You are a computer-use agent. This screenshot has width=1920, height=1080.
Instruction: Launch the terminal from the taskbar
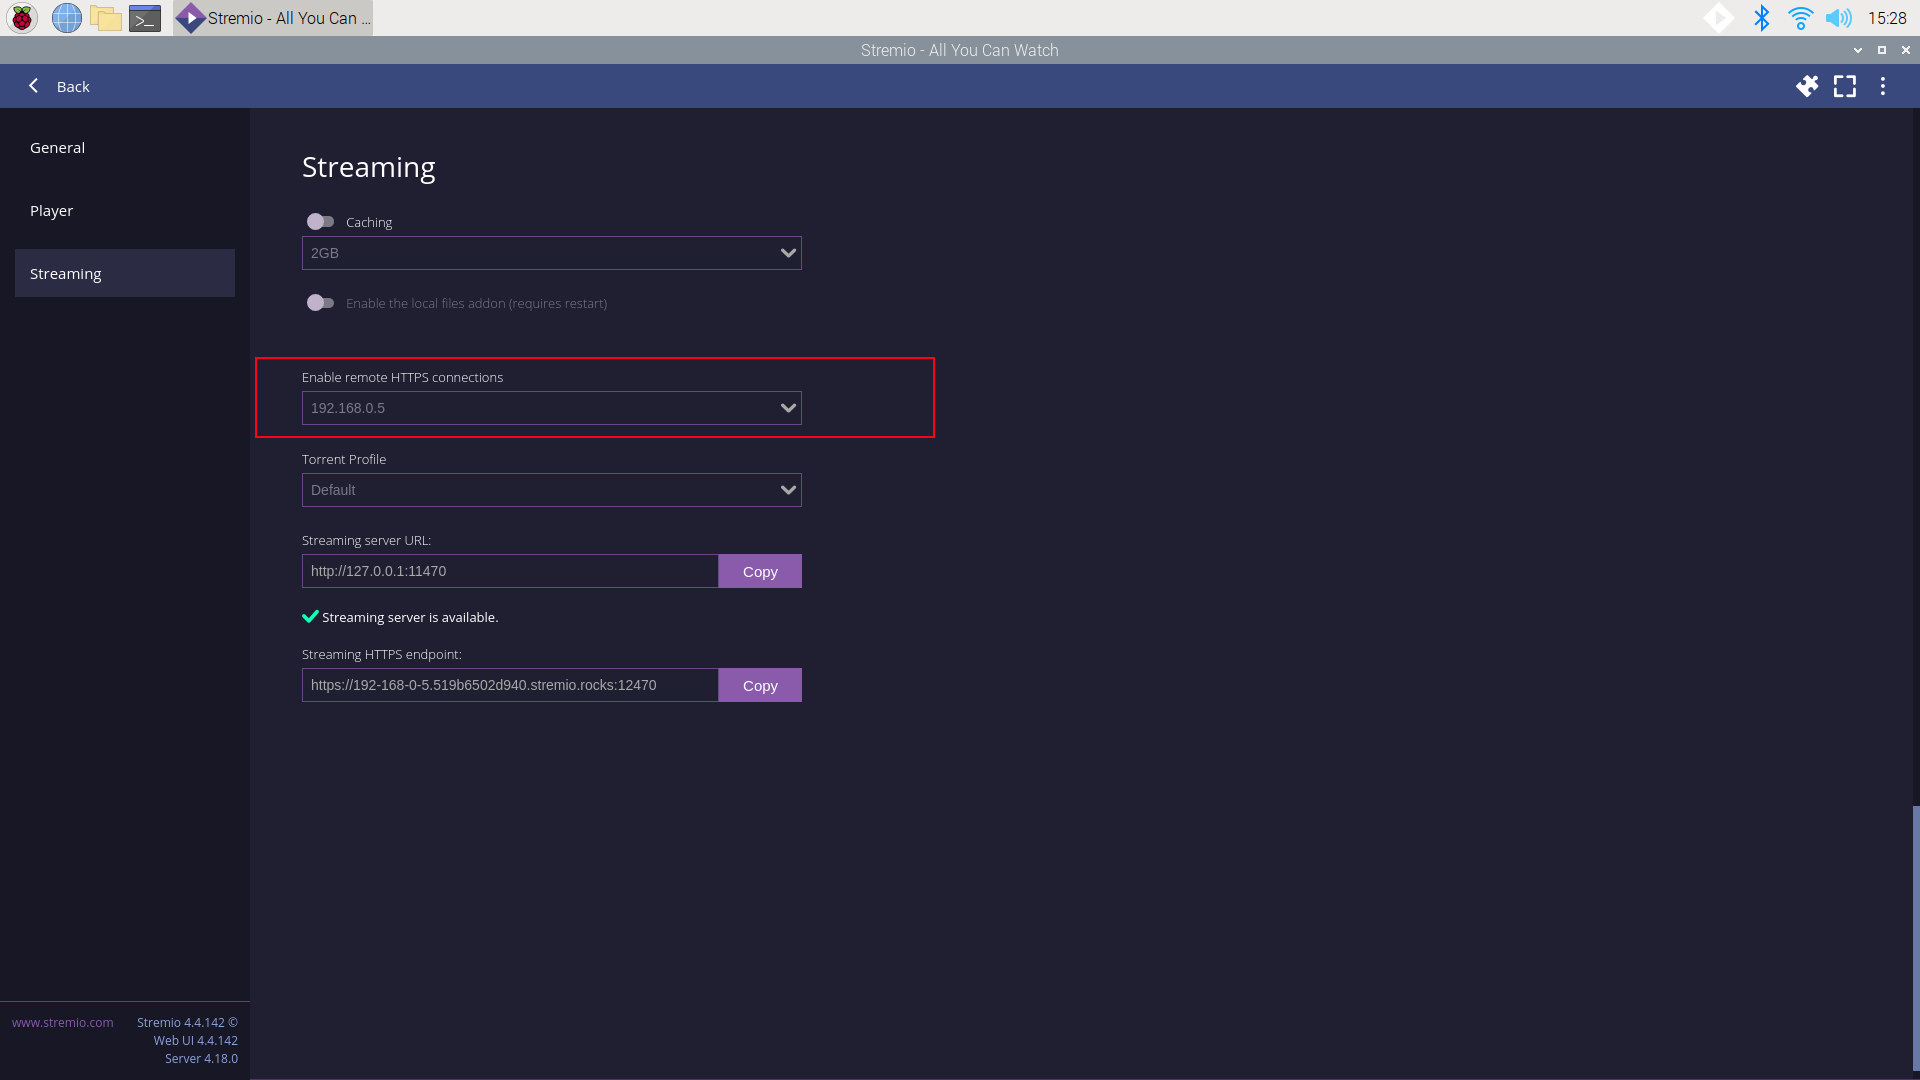[145, 18]
